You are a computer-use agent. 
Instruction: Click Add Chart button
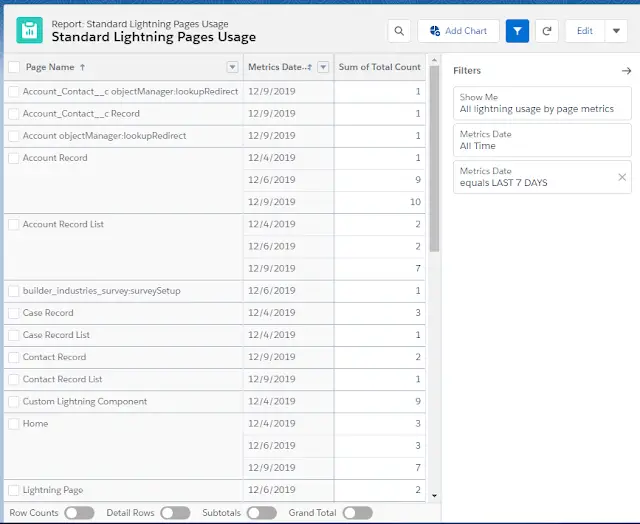(458, 31)
